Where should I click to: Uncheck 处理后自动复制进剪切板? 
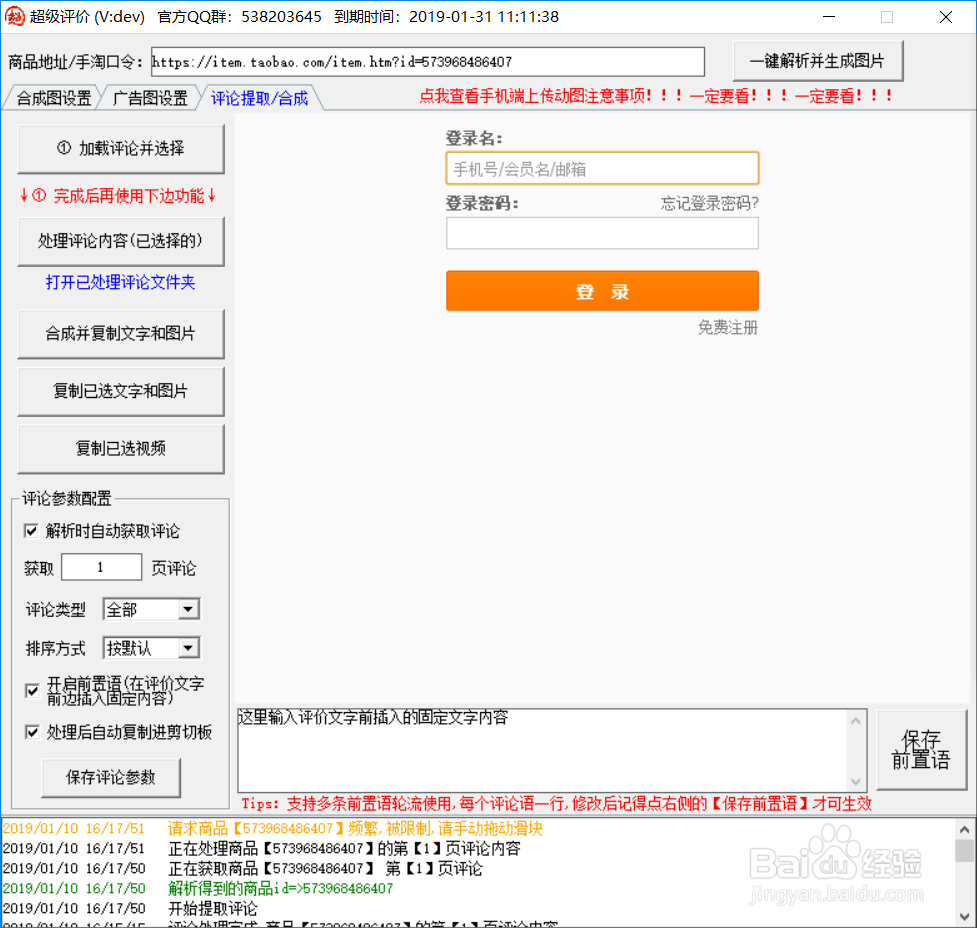pyautogui.click(x=31, y=732)
